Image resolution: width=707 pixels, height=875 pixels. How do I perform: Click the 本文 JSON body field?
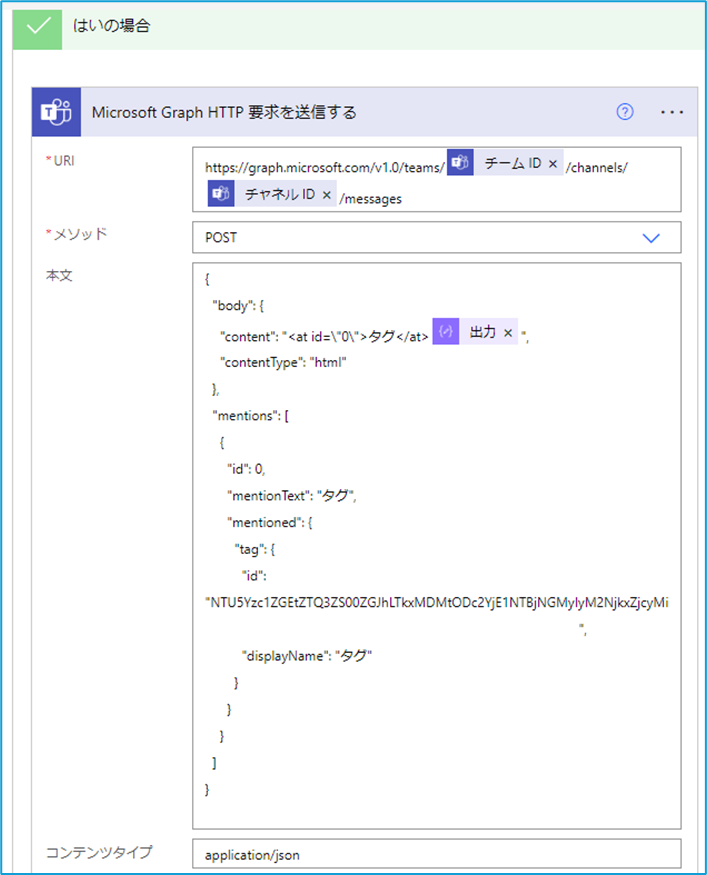(x=436, y=545)
